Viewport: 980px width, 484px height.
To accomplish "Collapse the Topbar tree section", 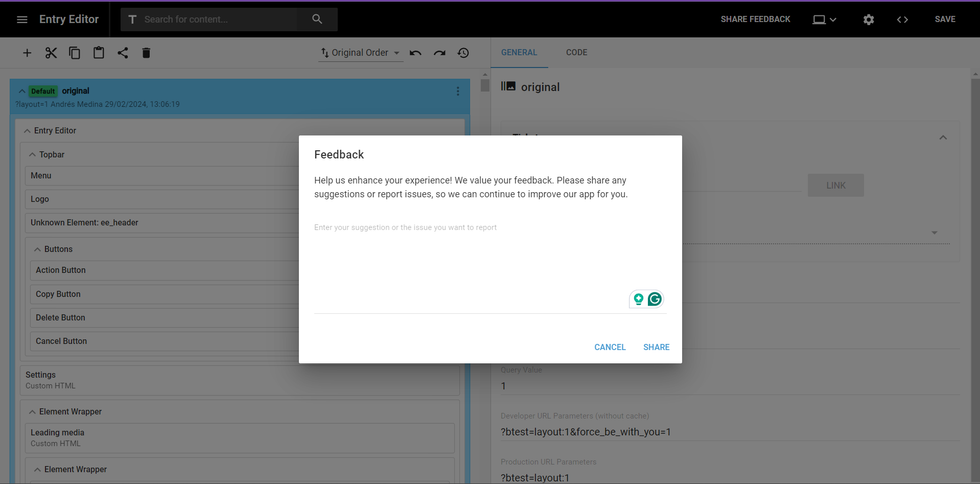I will (32, 155).
